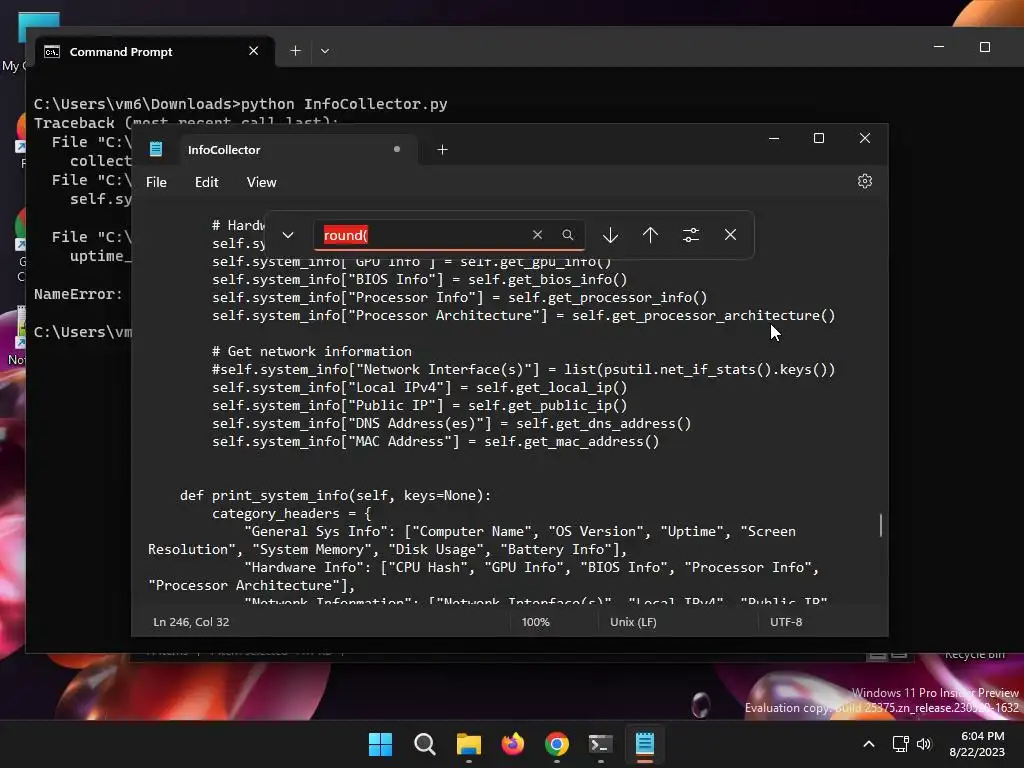Screen dimensions: 1024x768
Task: Click the NameError: line in Command Prompt
Action: click(78, 295)
